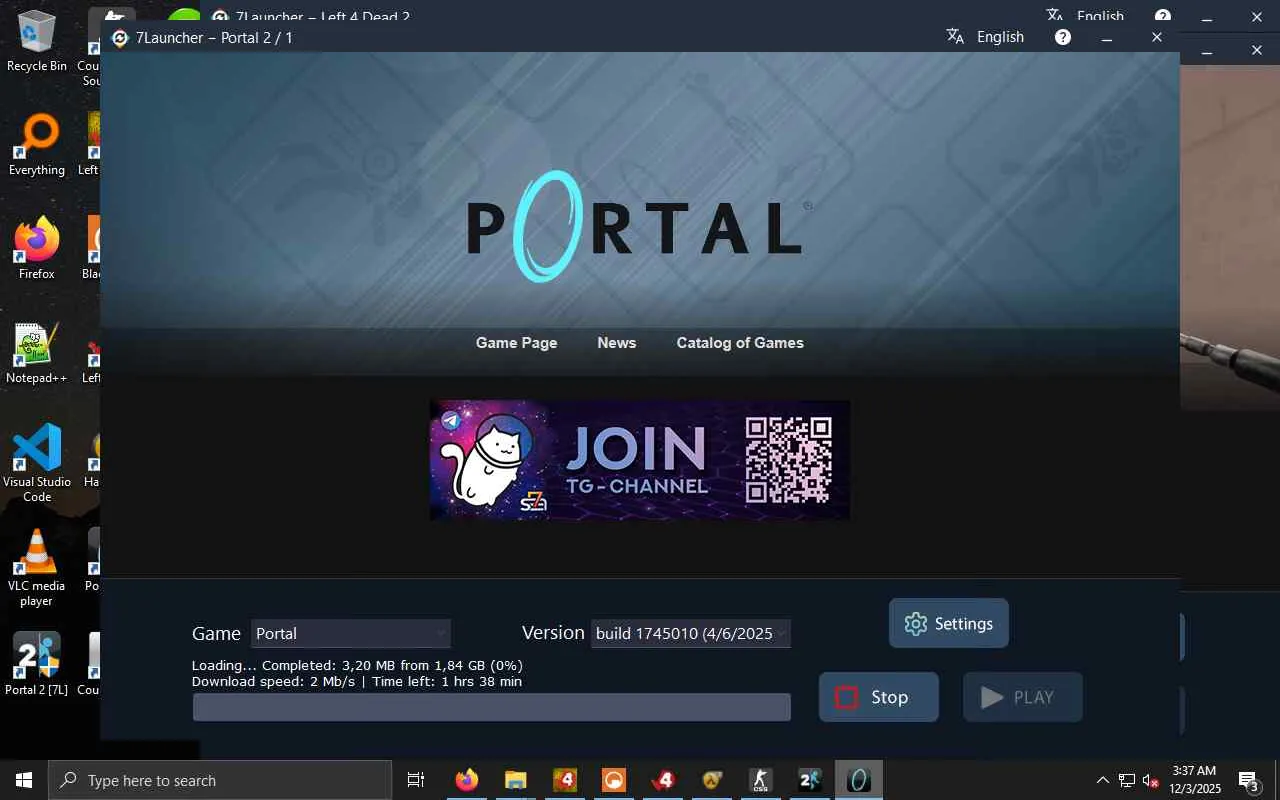
Task: Open the Firefox desktop shortcut
Action: (x=37, y=250)
